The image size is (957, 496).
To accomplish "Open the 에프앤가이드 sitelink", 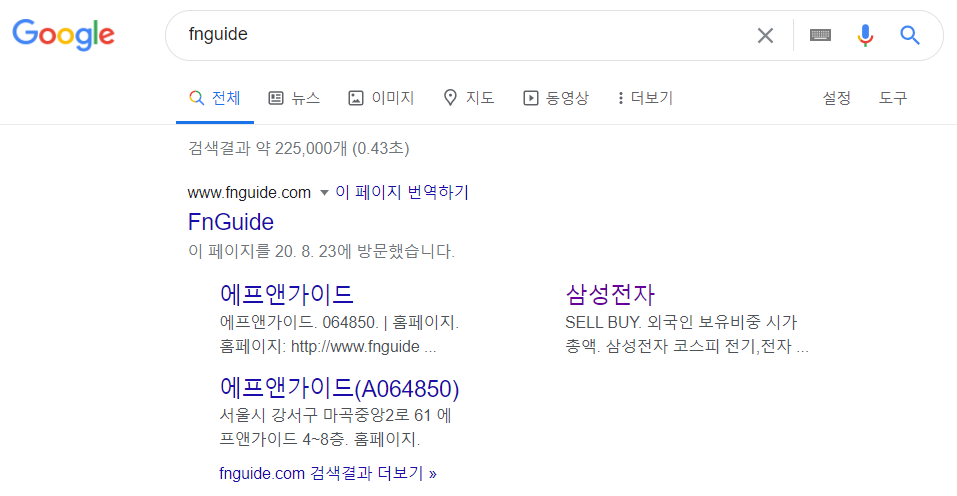I will click(x=286, y=295).
